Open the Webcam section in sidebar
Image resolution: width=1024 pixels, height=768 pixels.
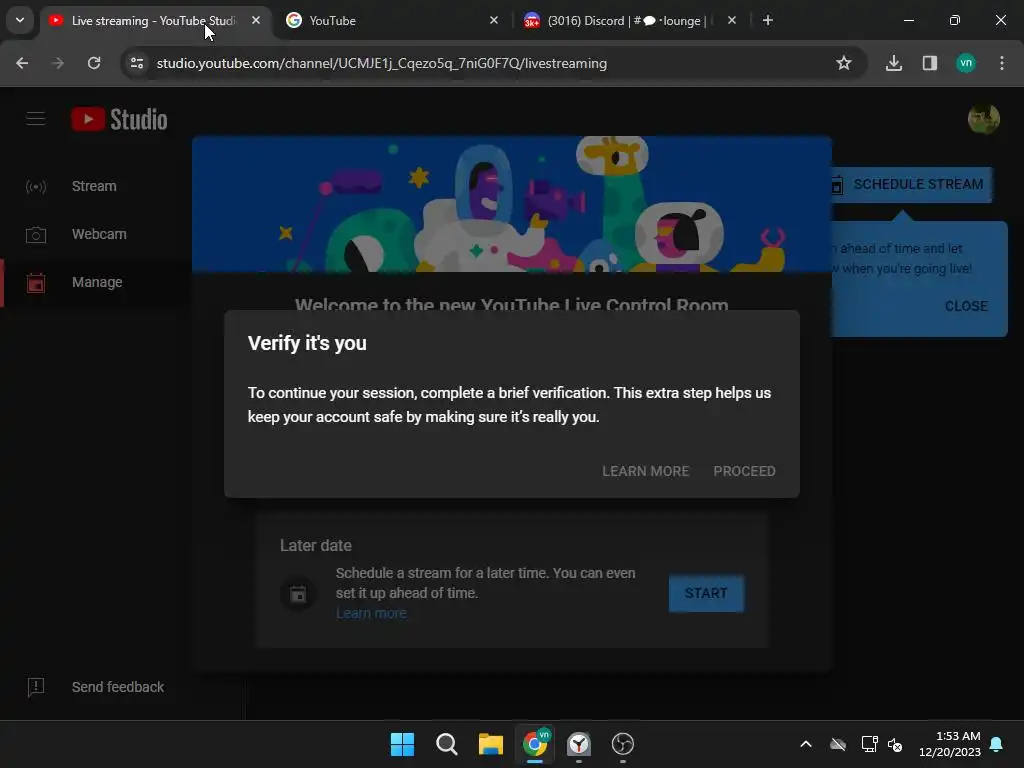96,234
